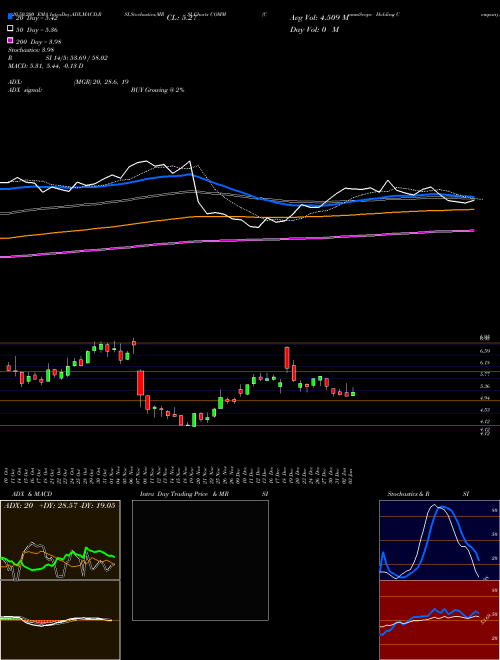Click the 'Stochastics & R' panel title
Screen dimensions: 500x660
pos(408,494)
